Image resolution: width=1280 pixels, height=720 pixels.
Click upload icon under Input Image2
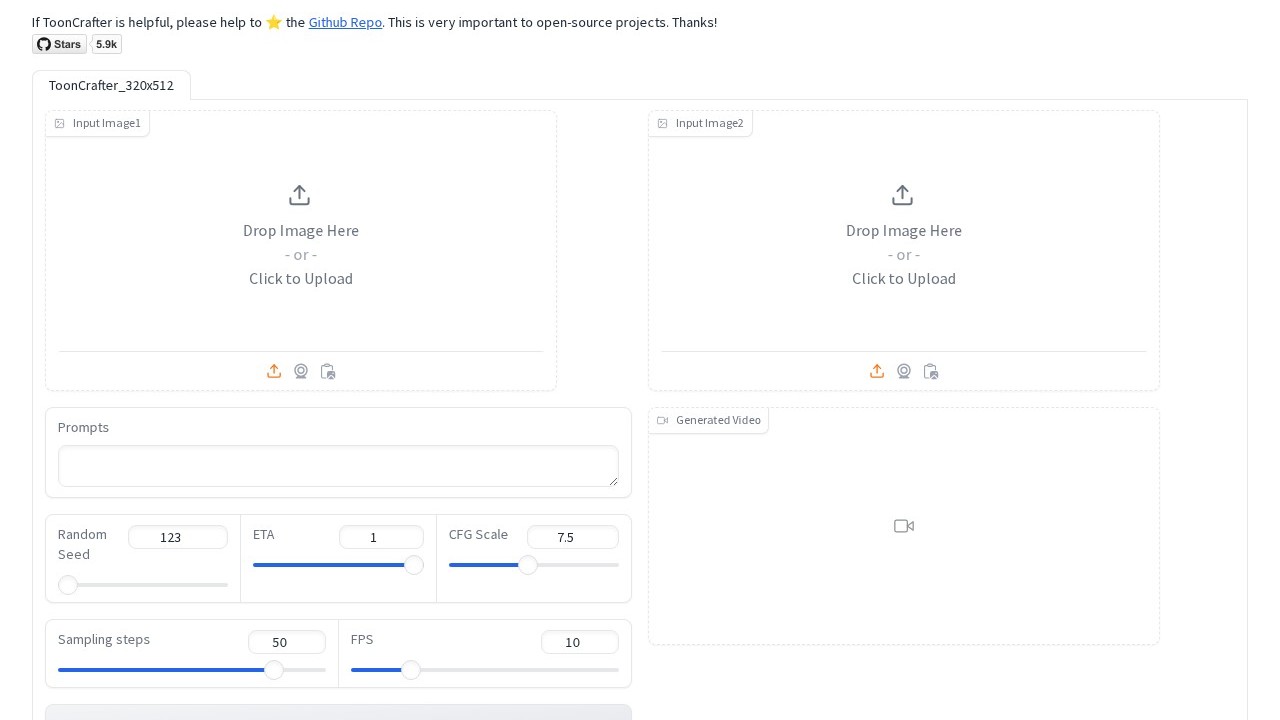pyautogui.click(x=877, y=371)
